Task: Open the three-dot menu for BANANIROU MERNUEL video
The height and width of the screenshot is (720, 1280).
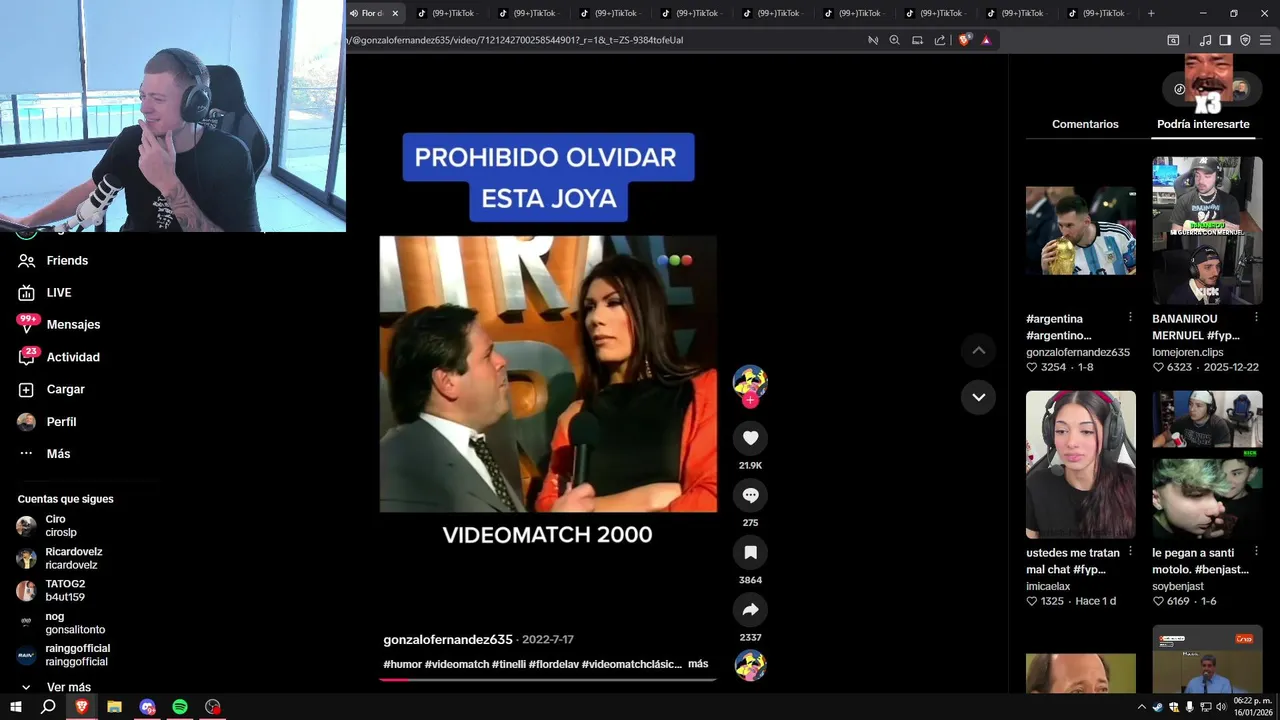Action: point(1256,318)
